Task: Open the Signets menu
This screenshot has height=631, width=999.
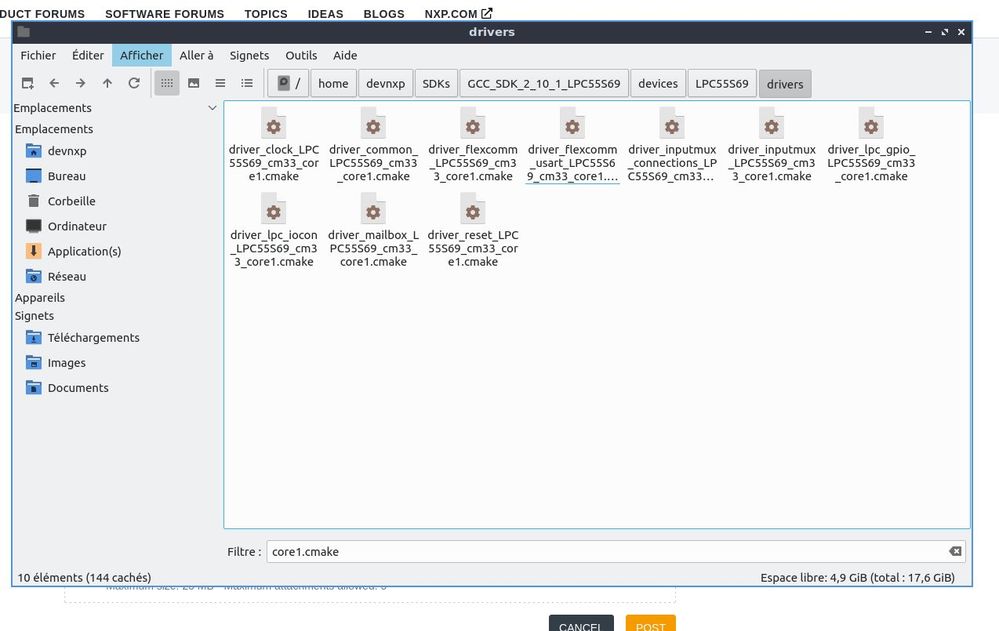Action: (249, 55)
